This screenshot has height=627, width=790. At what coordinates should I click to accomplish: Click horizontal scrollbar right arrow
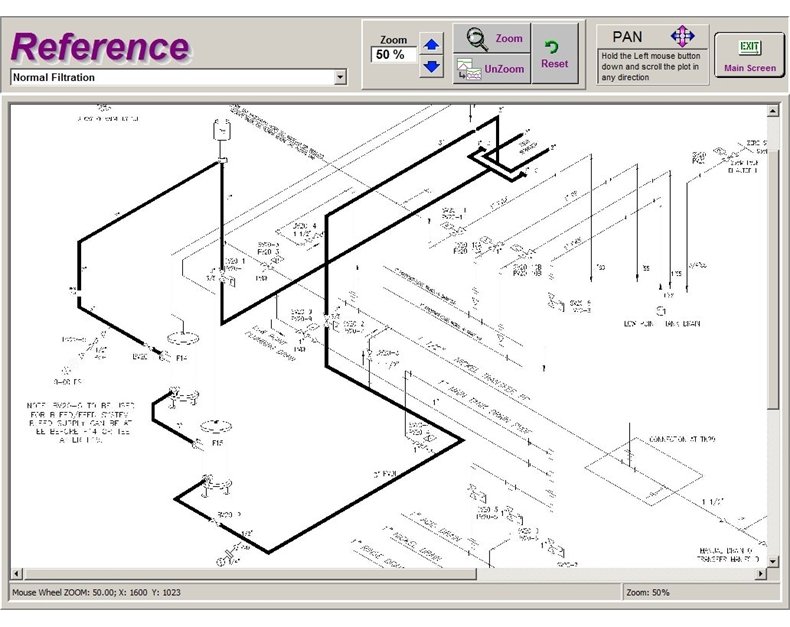[x=760, y=573]
